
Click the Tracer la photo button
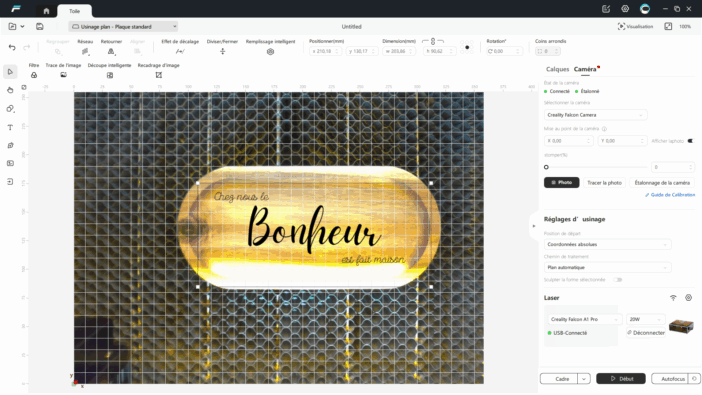click(x=604, y=183)
